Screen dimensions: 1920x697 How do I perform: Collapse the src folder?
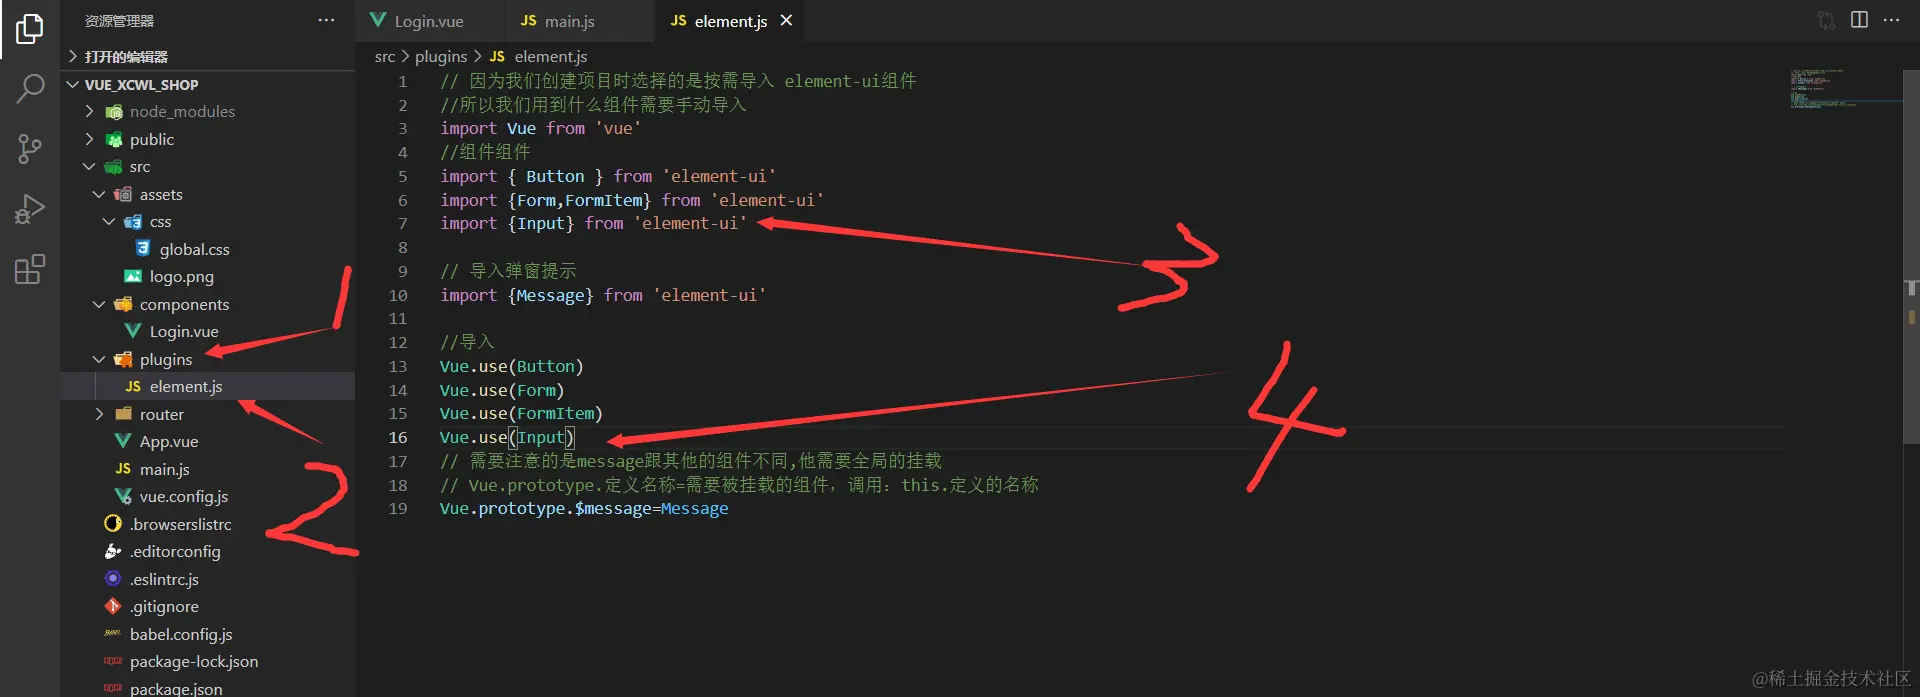[207, 167]
